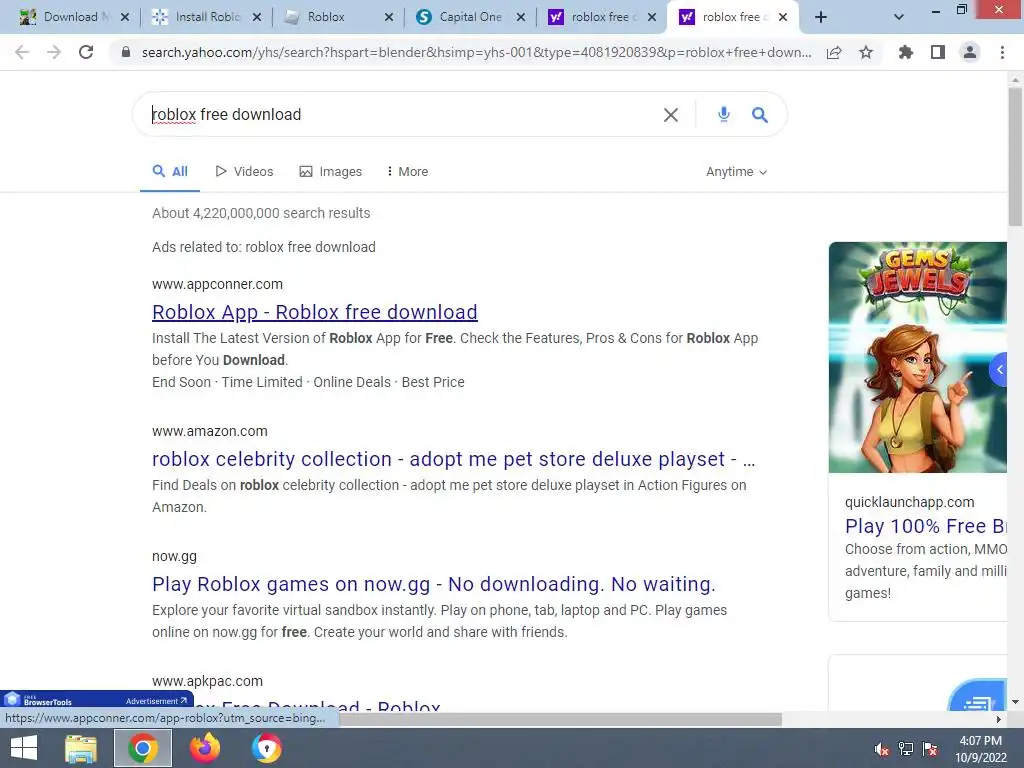Click the side ad carousel arrow
The width and height of the screenshot is (1024, 768).
coord(999,370)
